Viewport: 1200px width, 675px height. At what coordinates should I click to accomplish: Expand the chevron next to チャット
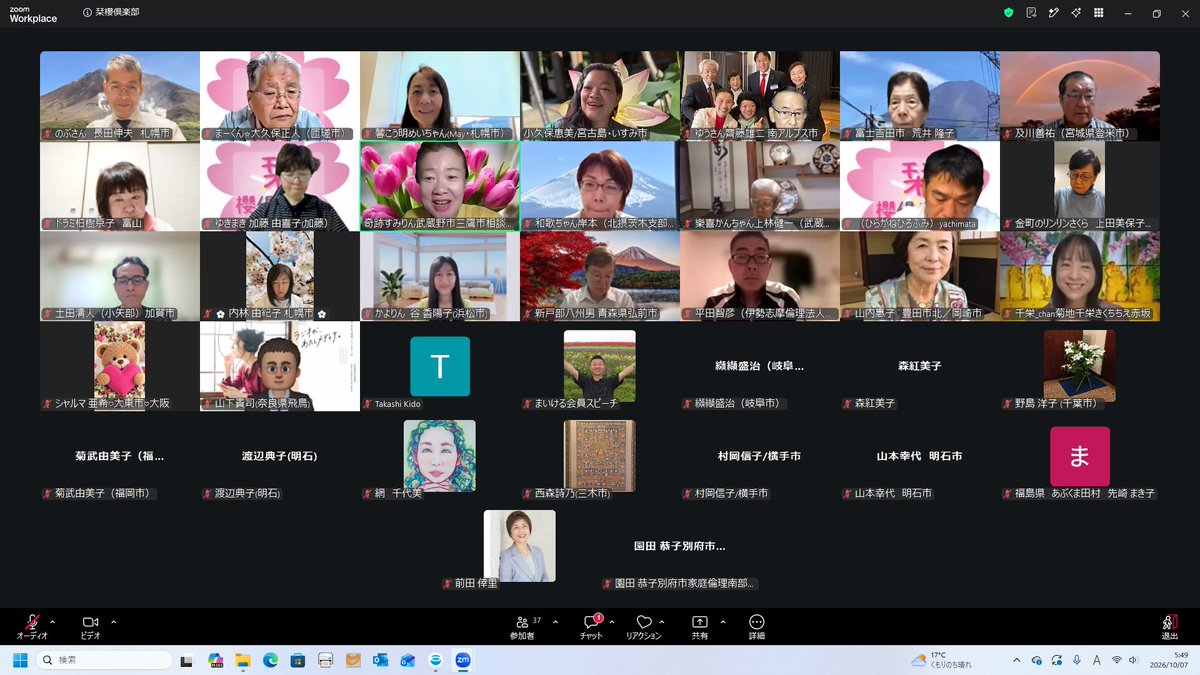[x=612, y=621]
